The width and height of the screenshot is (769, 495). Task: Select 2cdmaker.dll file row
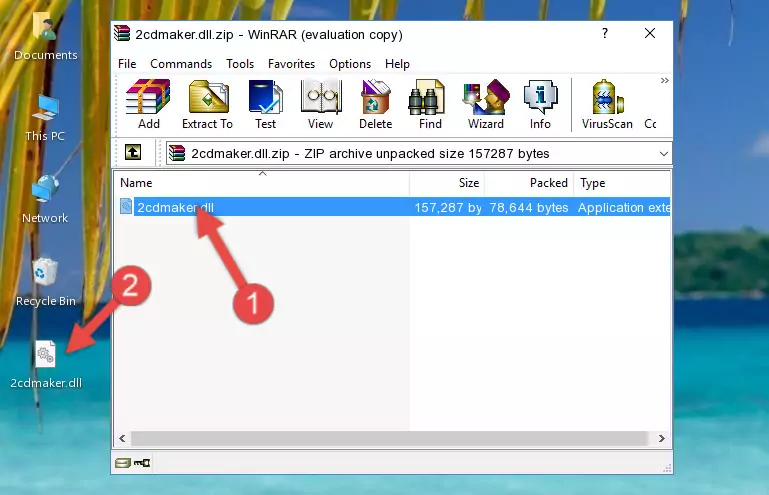[393, 207]
